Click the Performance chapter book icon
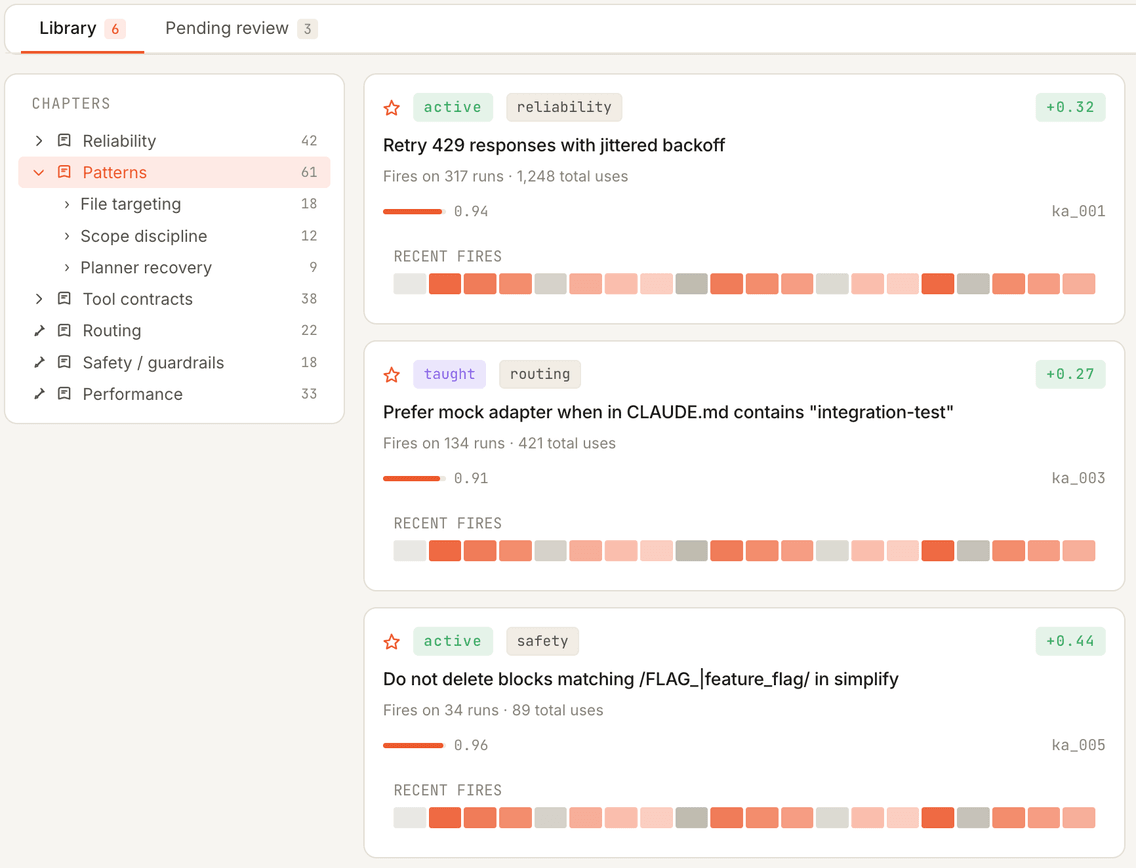Screen dimensions: 1136x868 coord(64,394)
